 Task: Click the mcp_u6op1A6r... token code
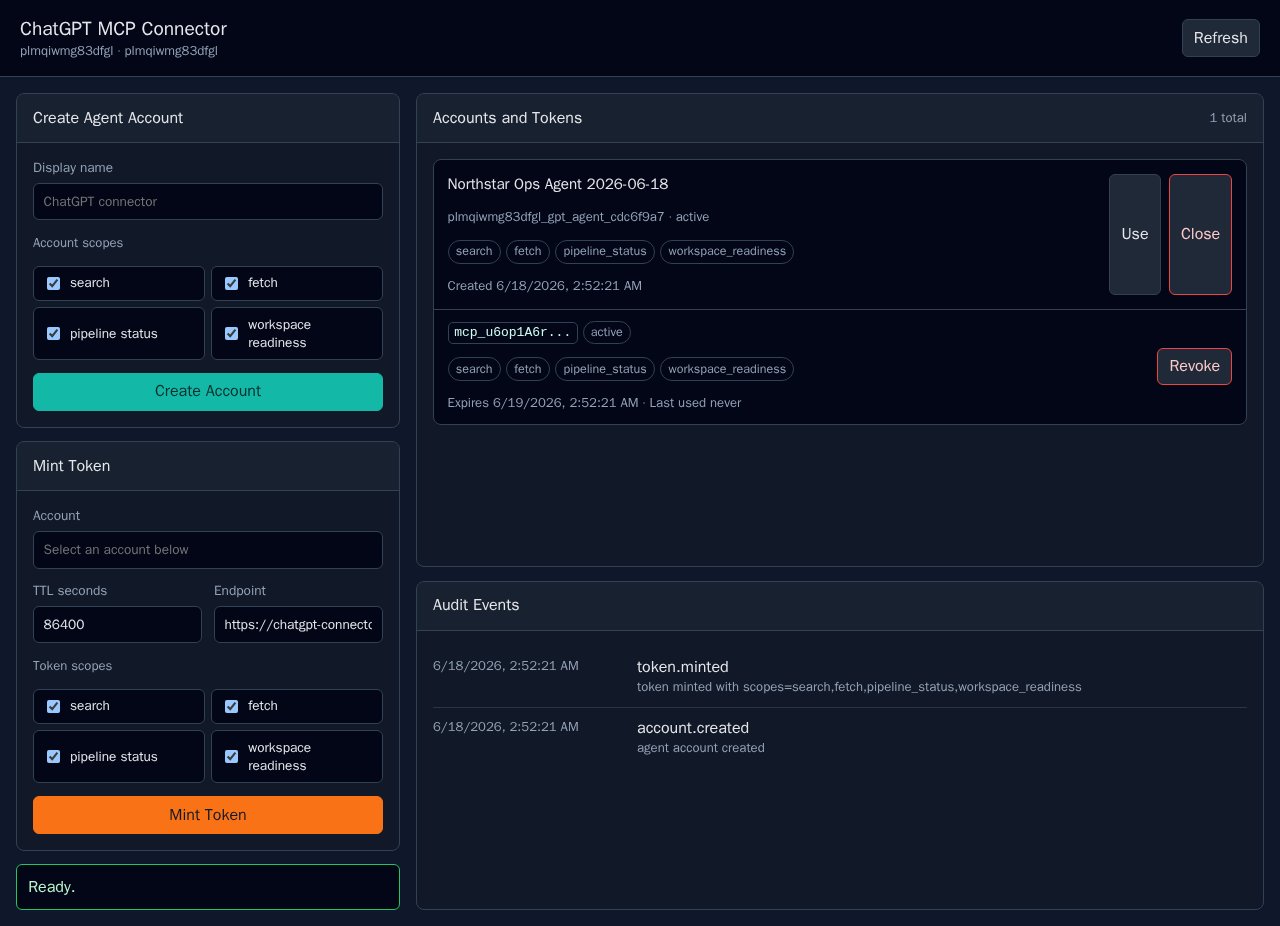(x=513, y=332)
